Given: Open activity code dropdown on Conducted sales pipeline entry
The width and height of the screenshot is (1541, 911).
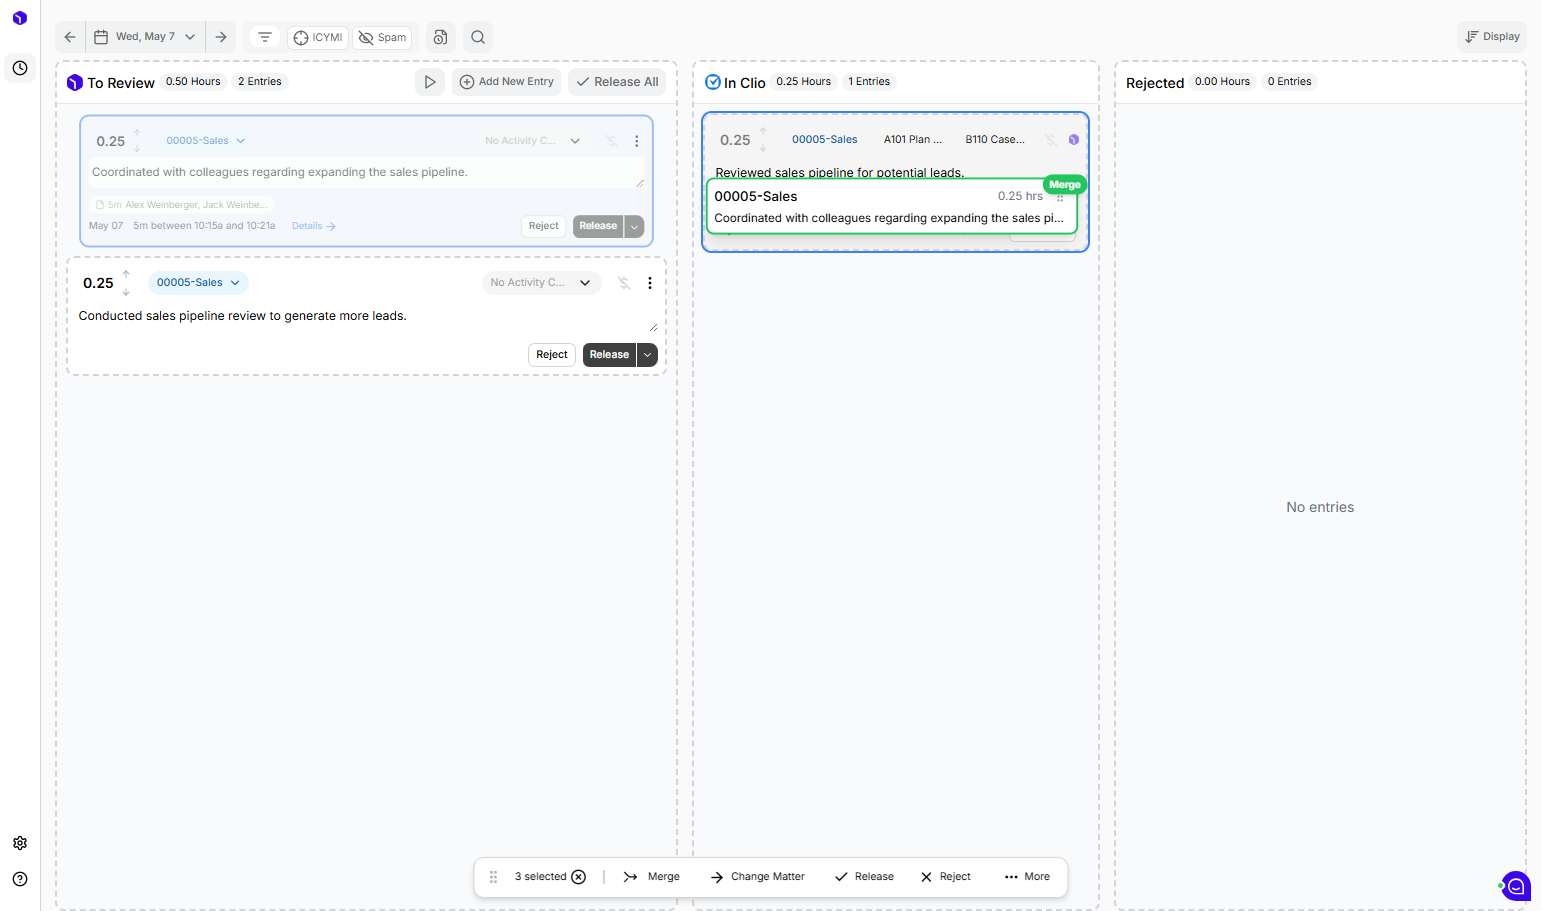Looking at the screenshot, I should tap(541, 283).
